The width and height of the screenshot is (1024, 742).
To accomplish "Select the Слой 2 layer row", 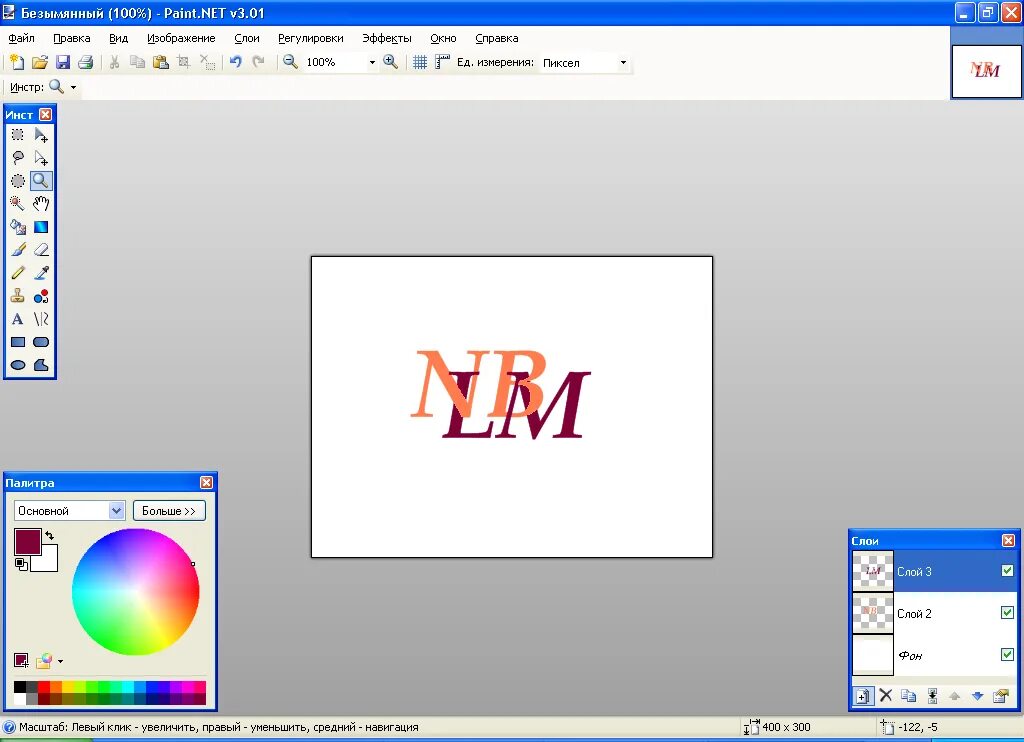I will 935,613.
